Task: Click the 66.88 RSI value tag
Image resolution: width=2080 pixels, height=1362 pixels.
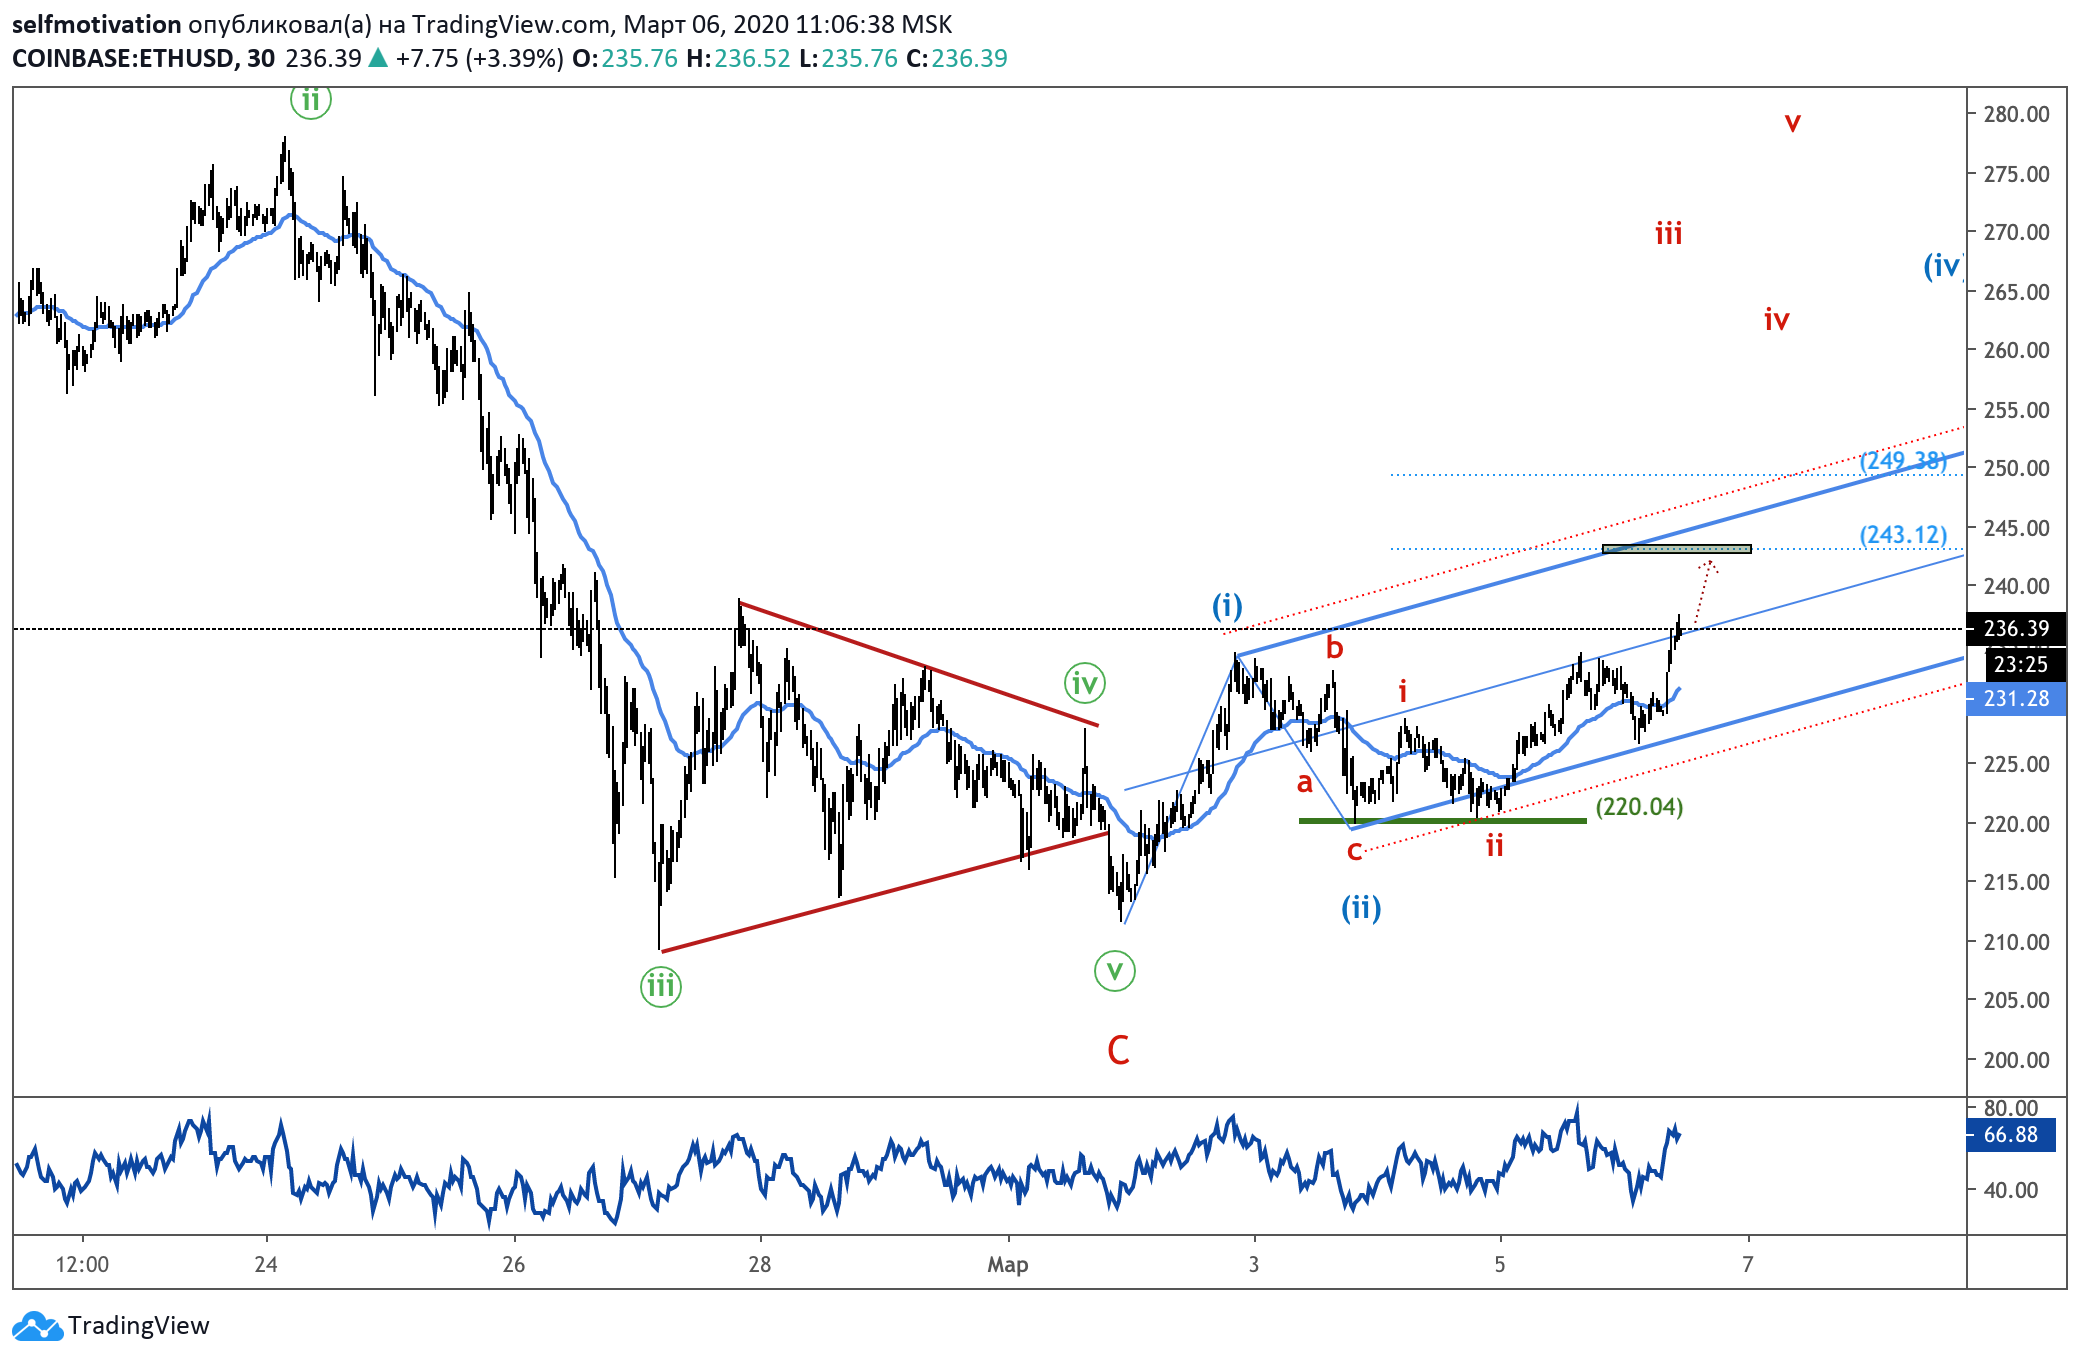Action: (2010, 1134)
